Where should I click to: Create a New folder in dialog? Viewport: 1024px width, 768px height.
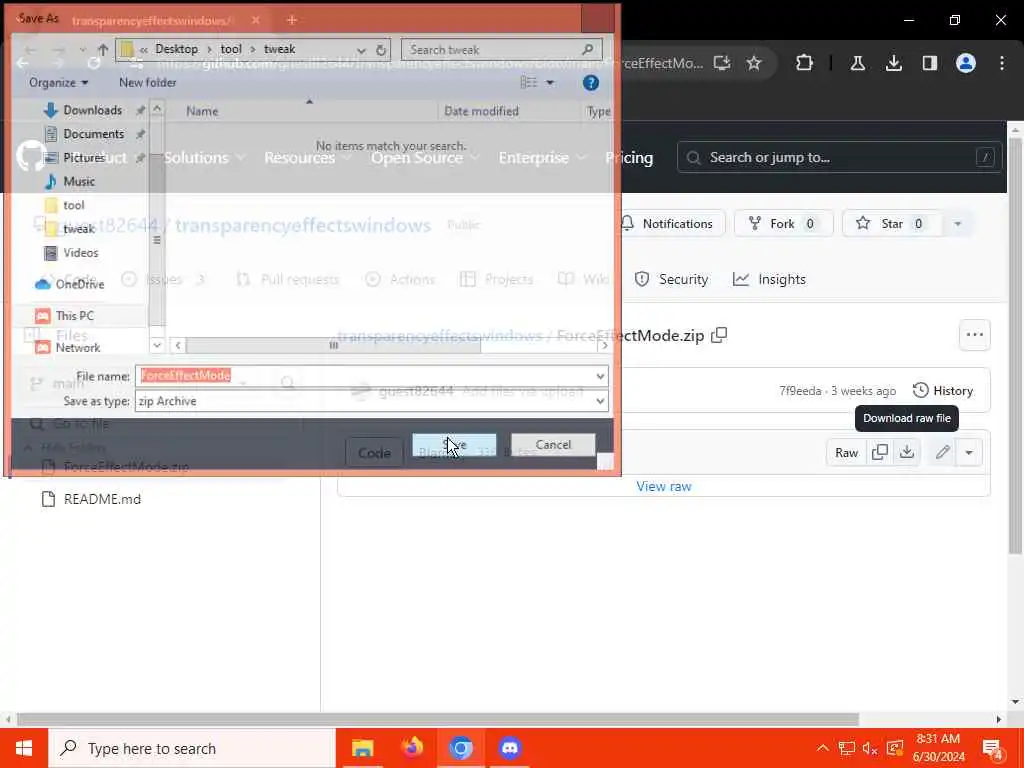click(148, 82)
